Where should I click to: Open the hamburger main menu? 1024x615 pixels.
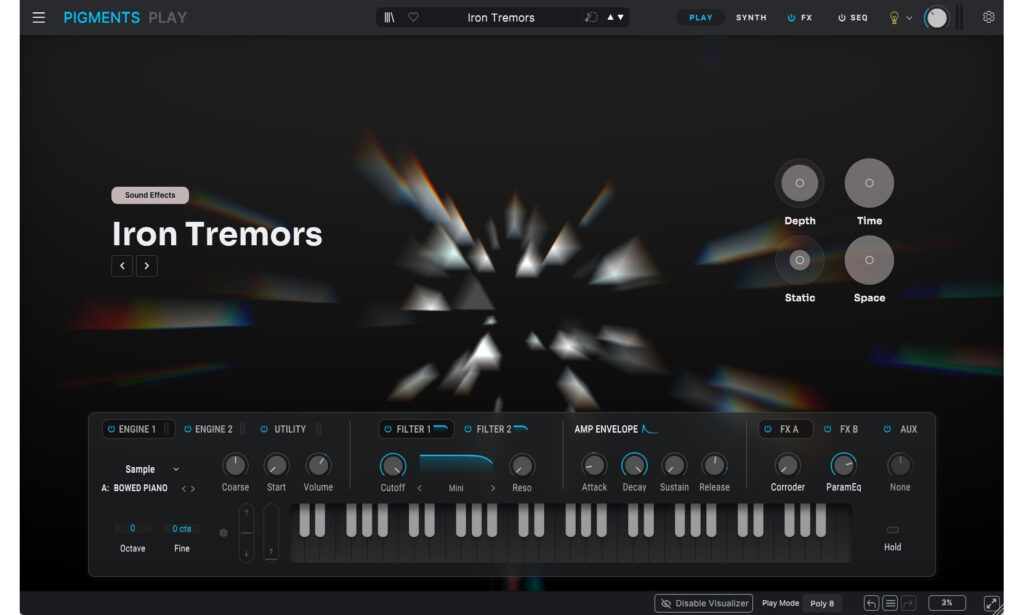point(39,18)
